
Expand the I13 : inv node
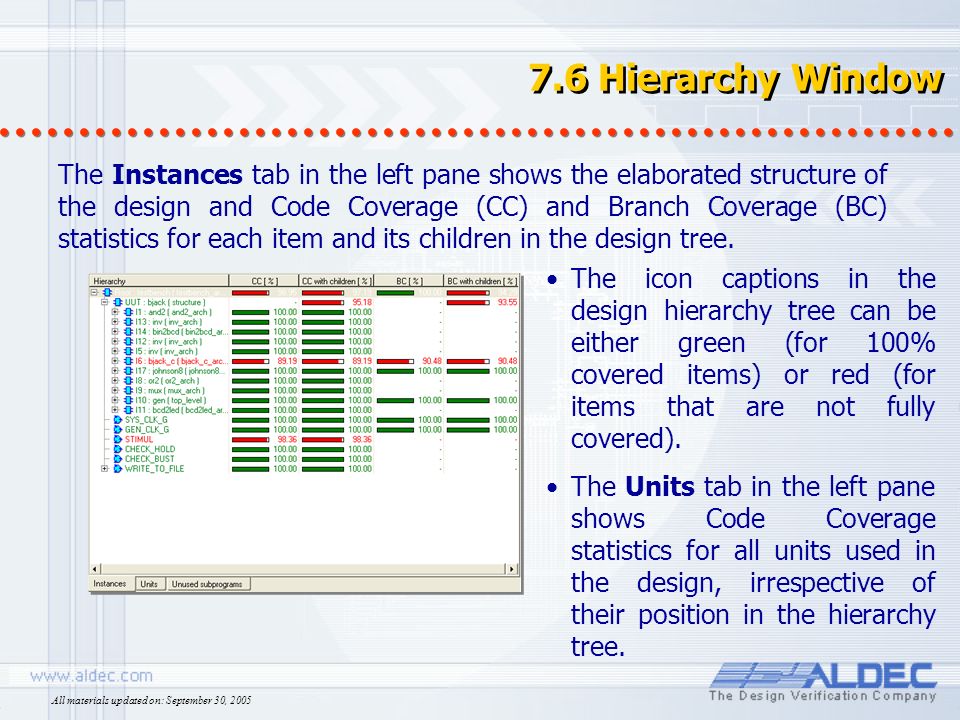pos(115,322)
